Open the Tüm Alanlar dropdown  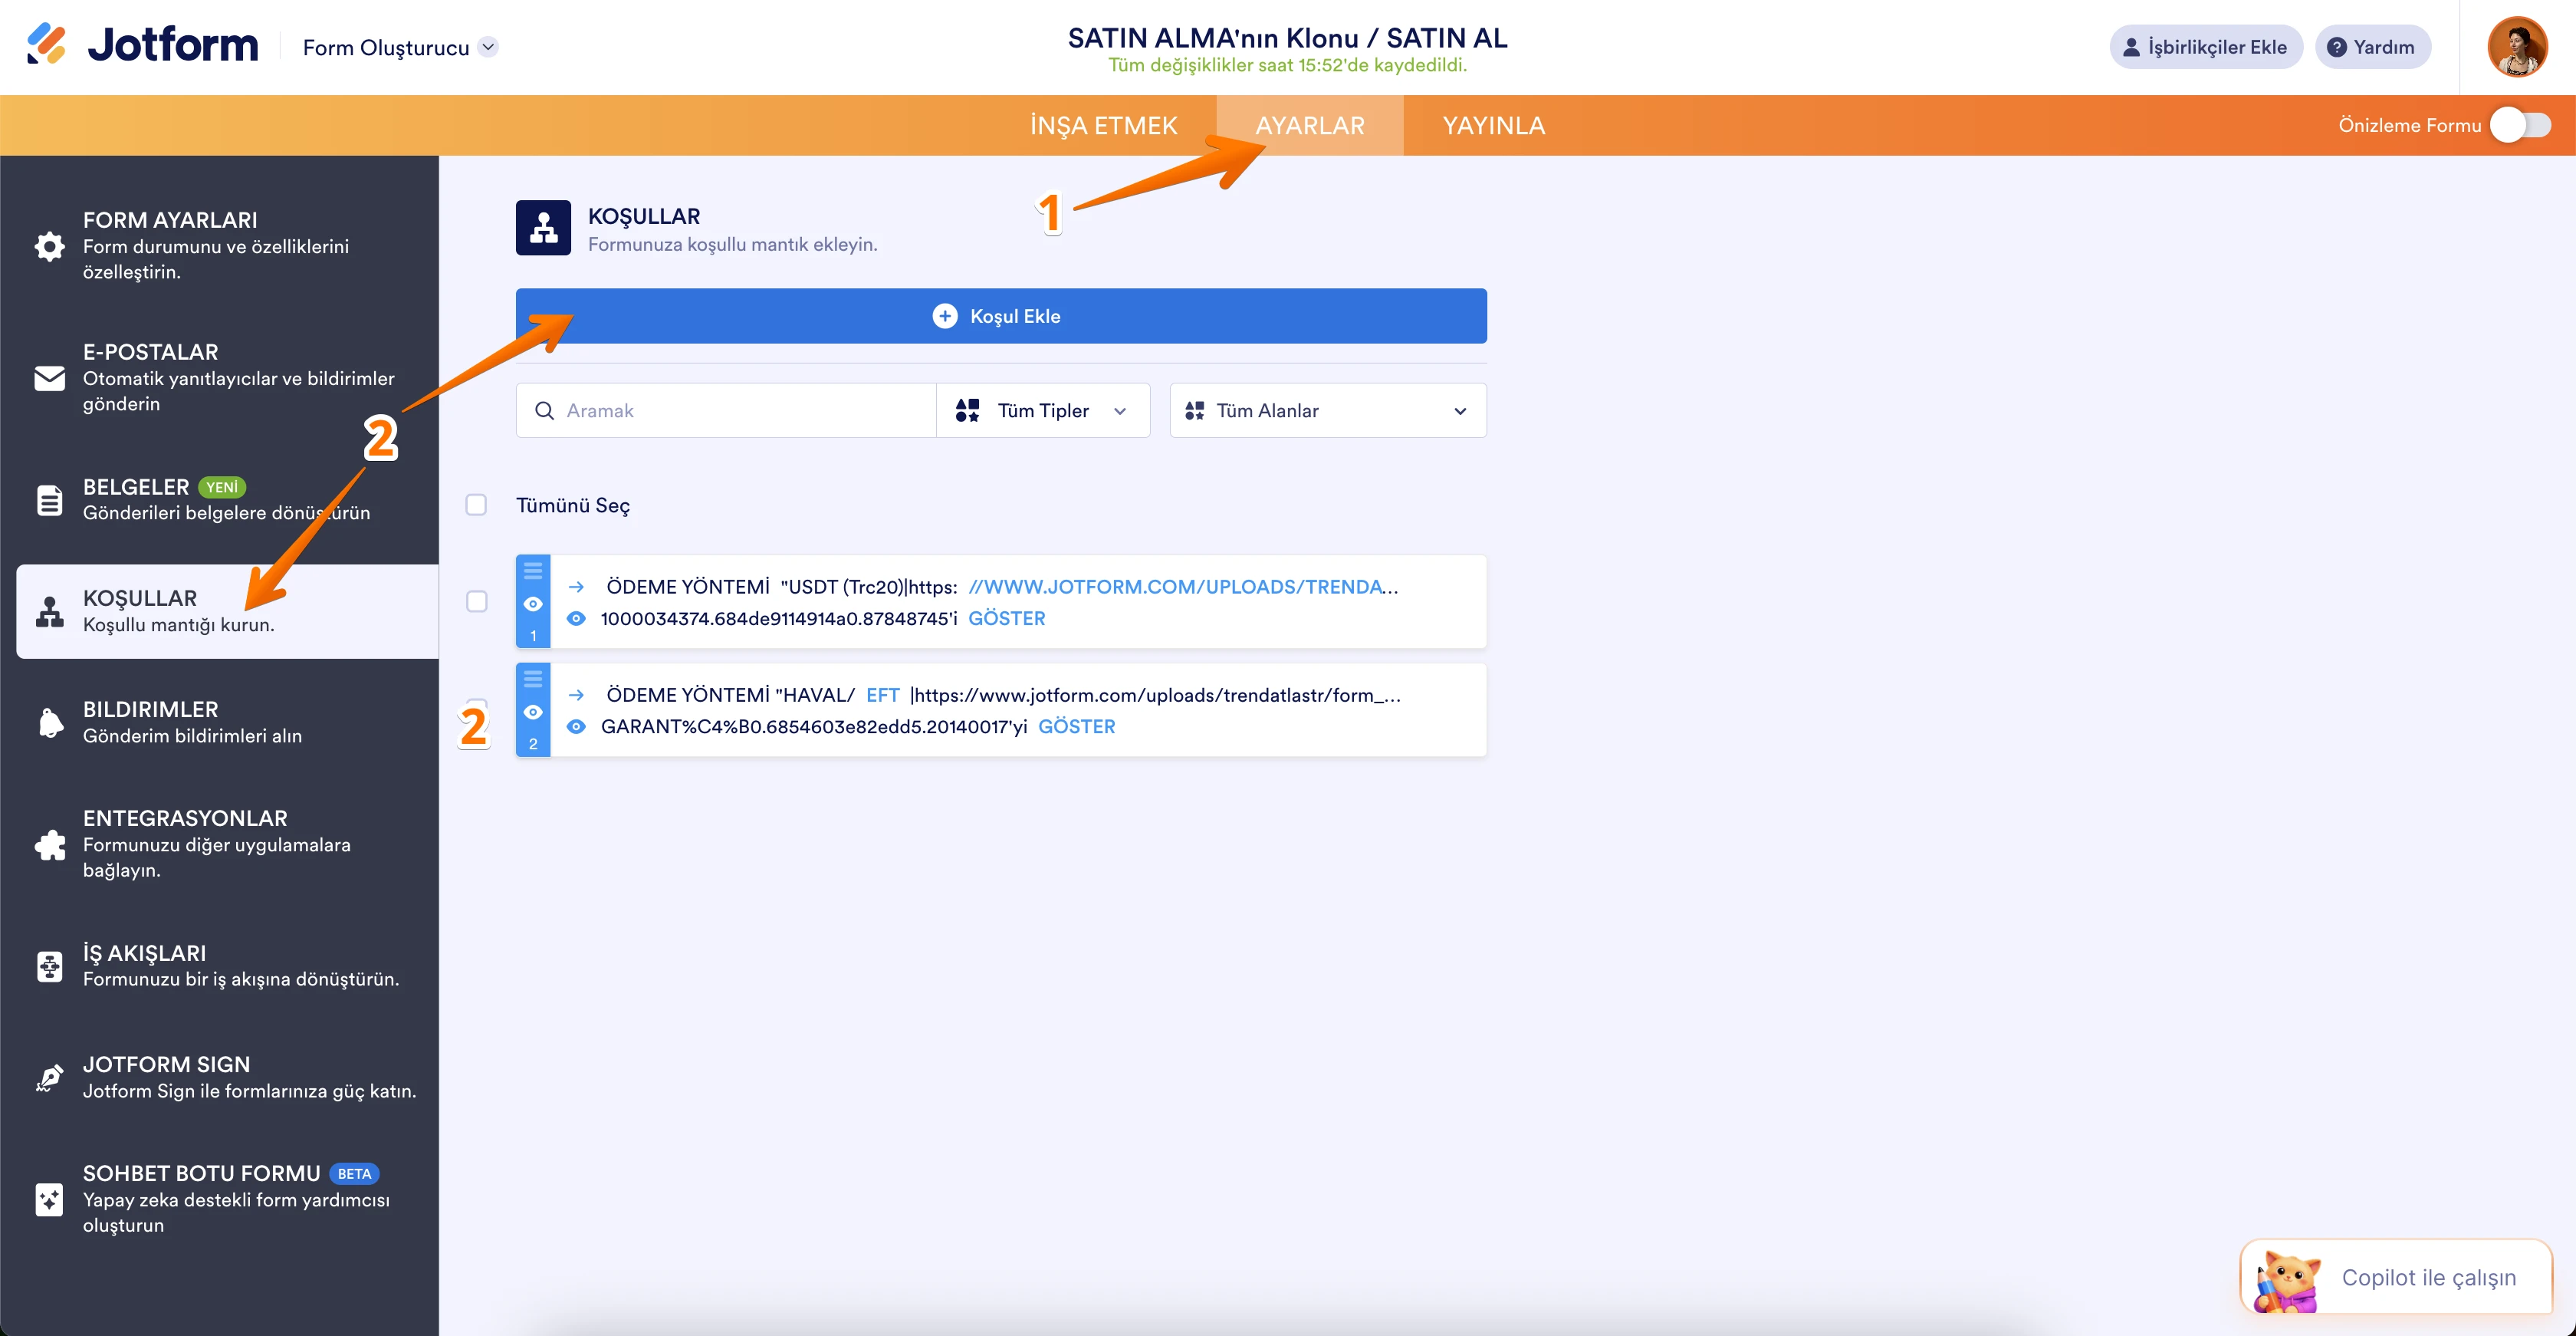pos(1327,410)
